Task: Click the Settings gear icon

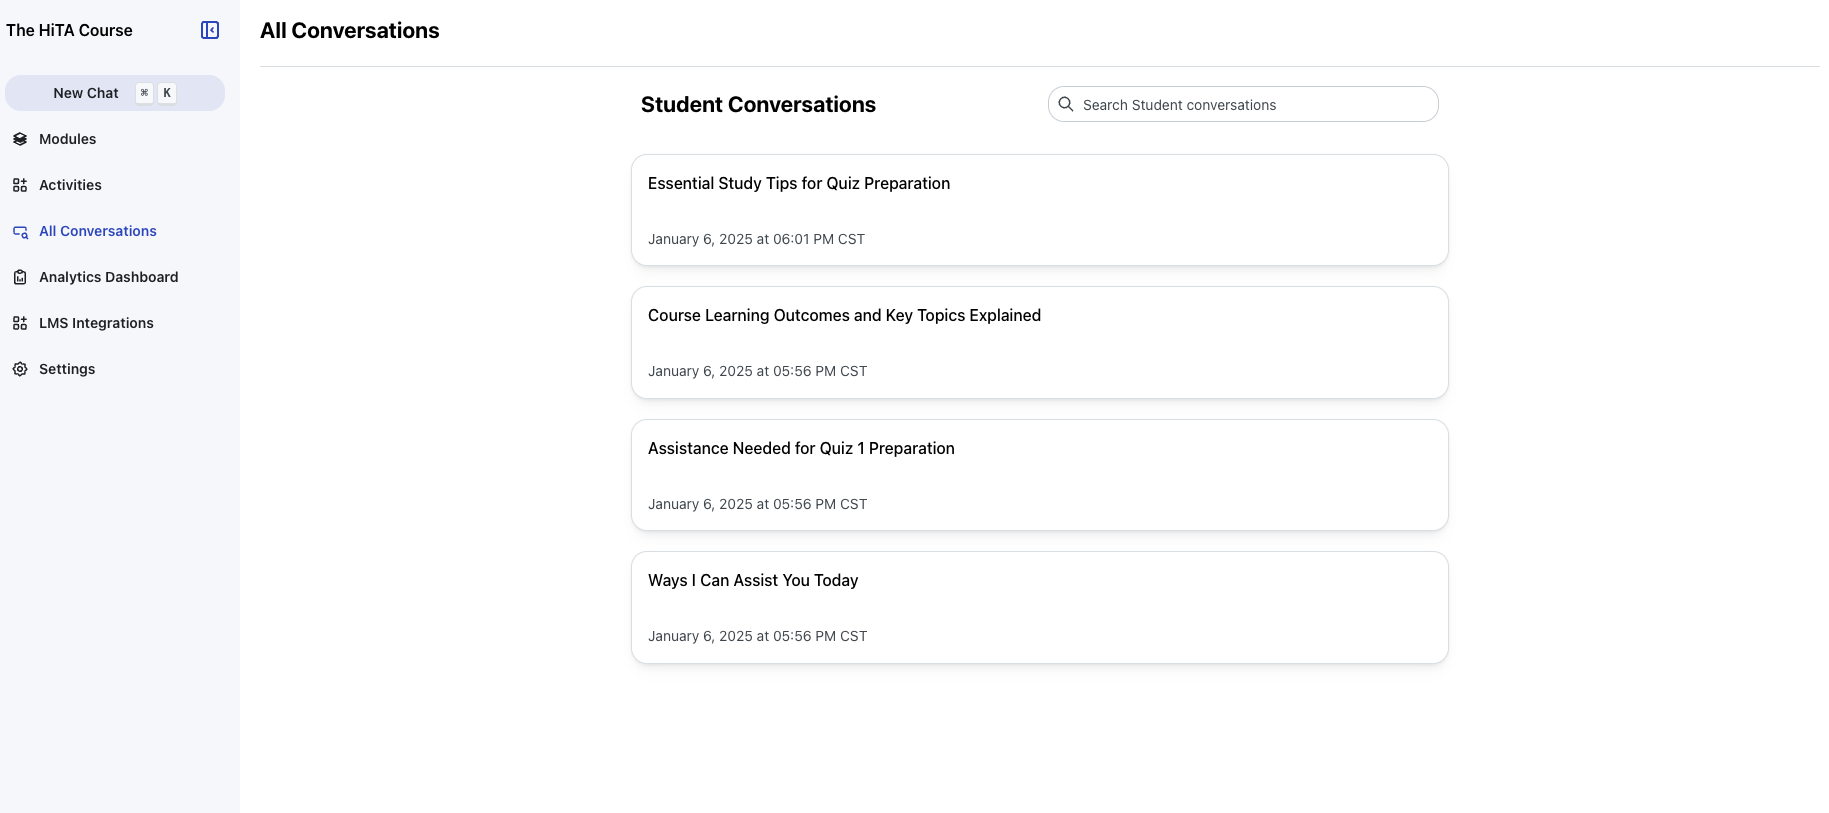Action: [20, 369]
